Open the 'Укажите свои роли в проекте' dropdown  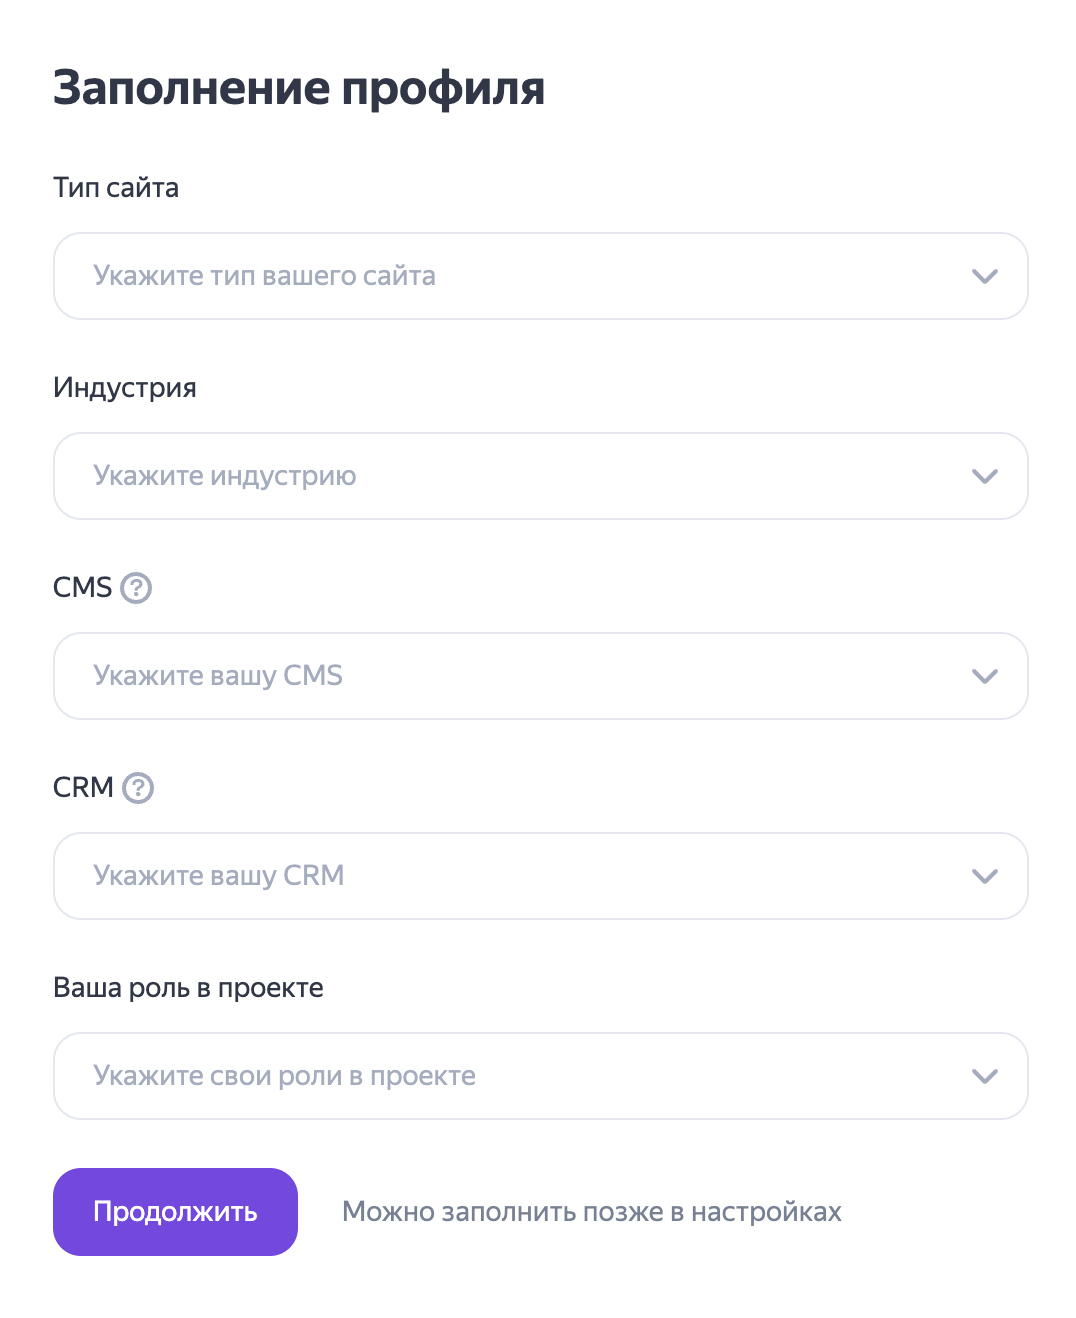[x=540, y=1076]
